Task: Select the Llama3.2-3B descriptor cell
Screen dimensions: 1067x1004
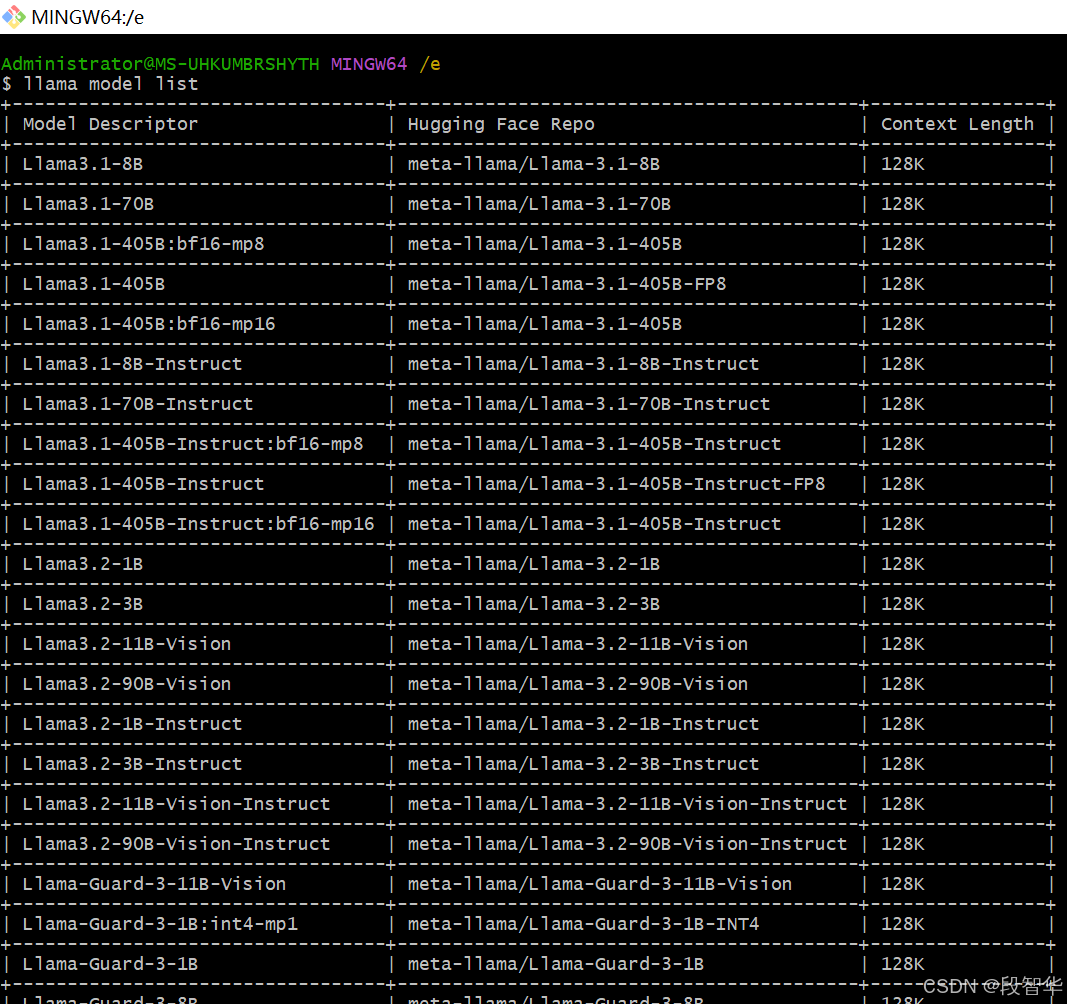Action: pos(82,604)
